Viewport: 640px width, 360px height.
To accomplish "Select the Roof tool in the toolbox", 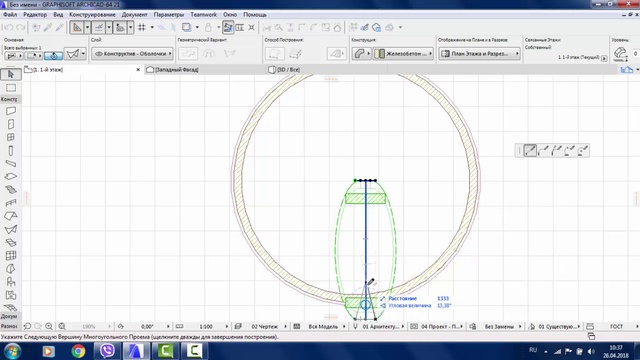I will [11, 216].
